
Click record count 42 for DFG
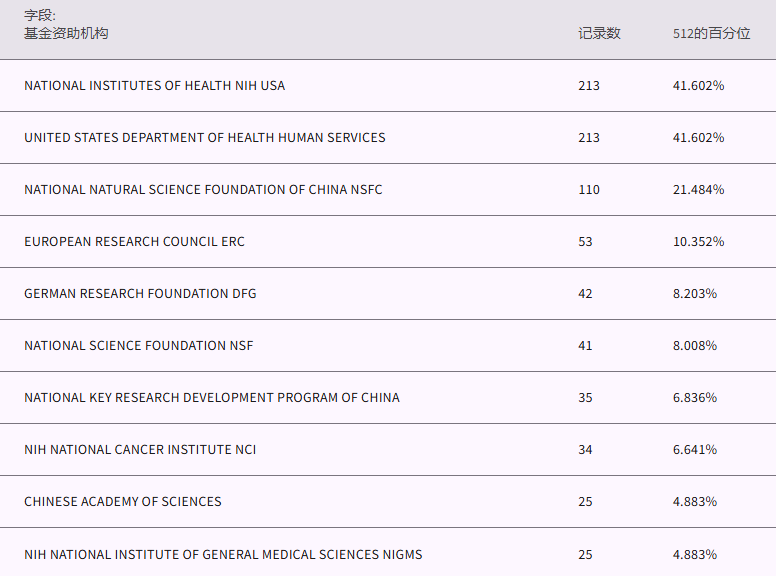[x=585, y=294]
